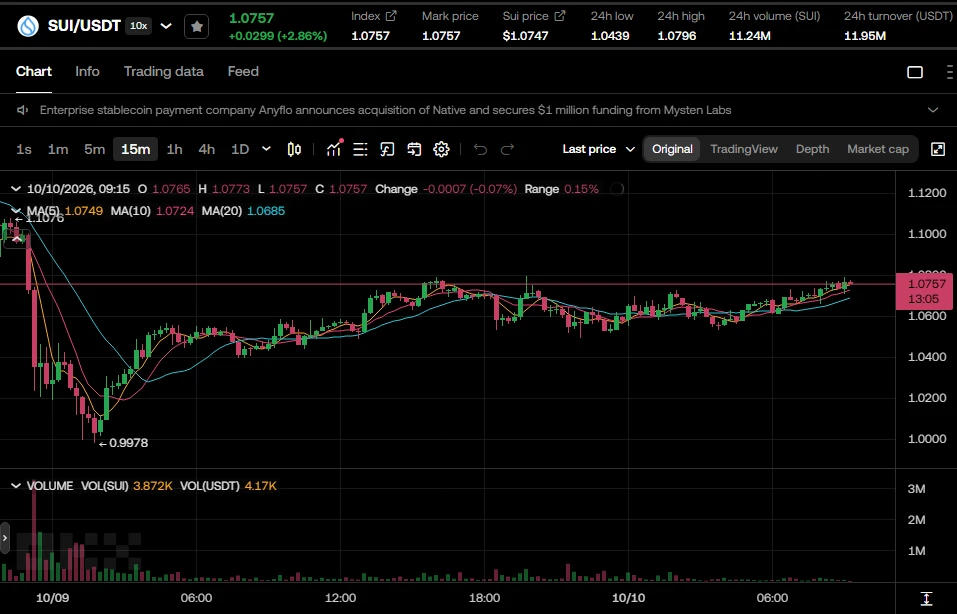Expand the Anyflo news announcement chevron

click(933, 110)
